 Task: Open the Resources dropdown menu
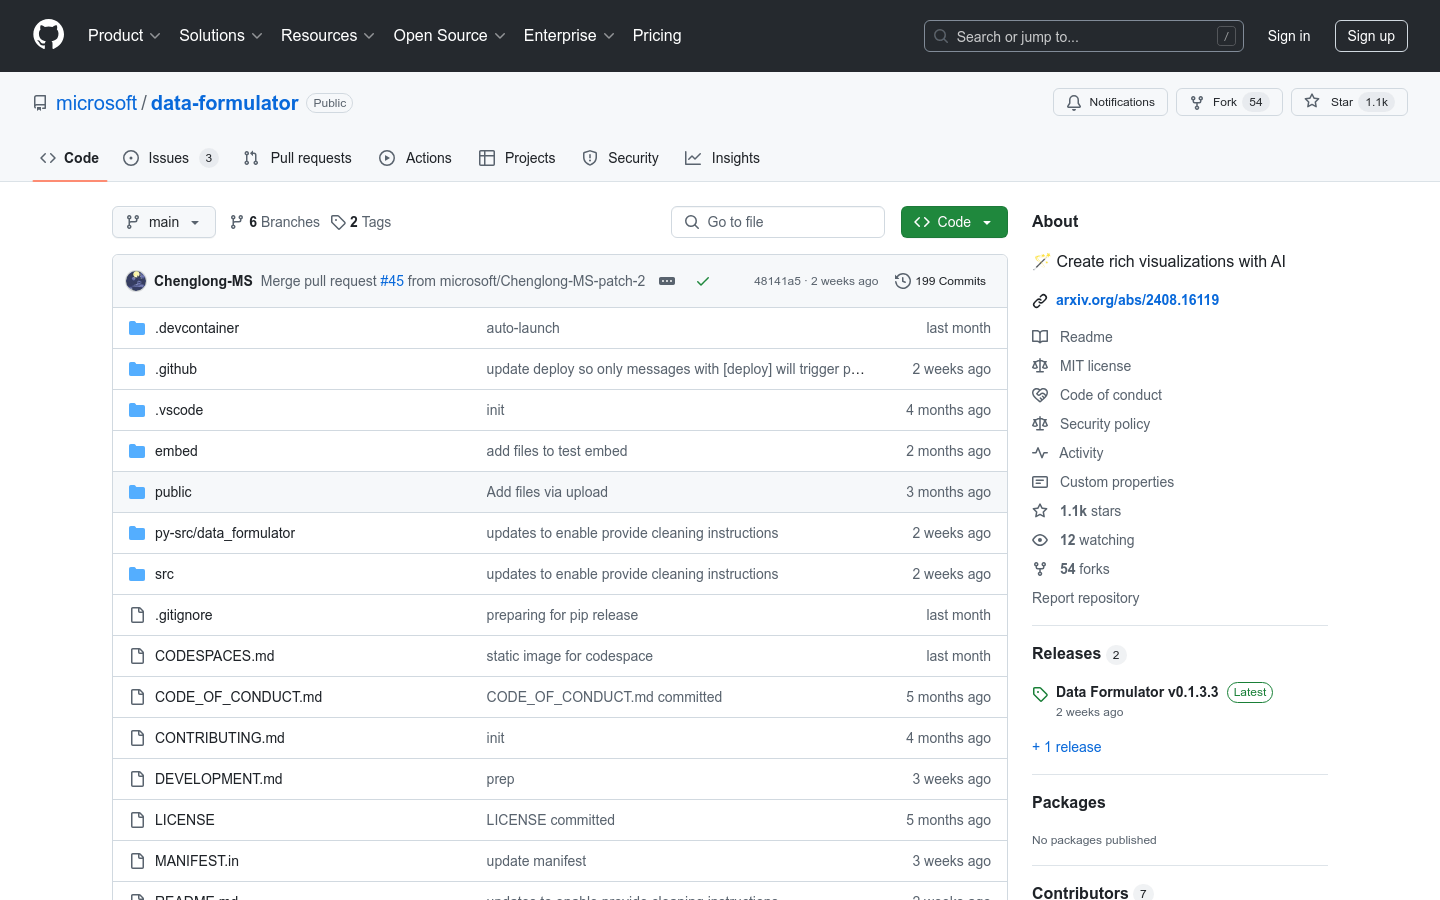[328, 35]
